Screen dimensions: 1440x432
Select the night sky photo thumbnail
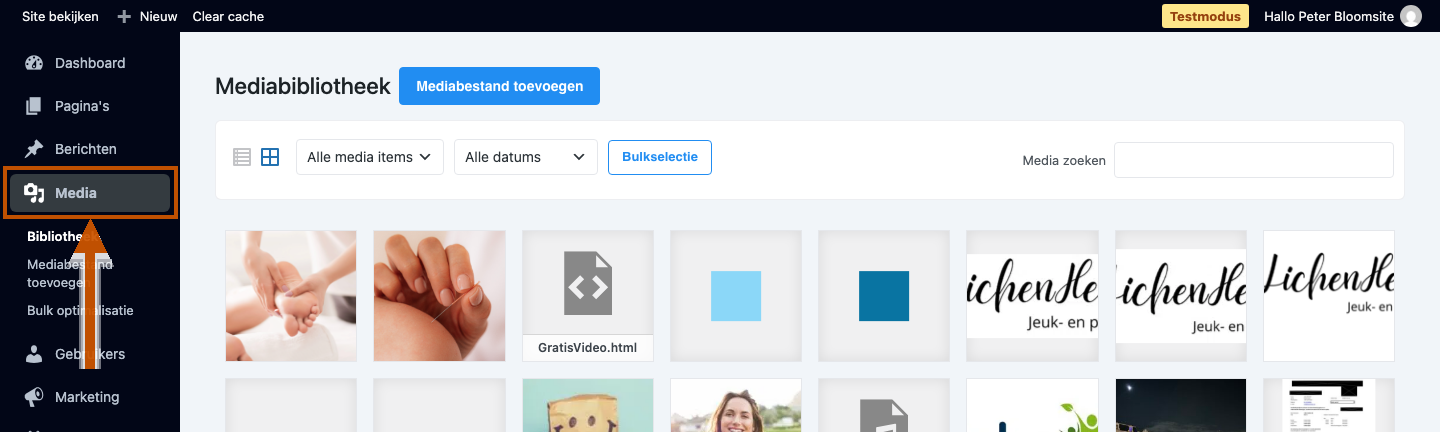(1181, 405)
